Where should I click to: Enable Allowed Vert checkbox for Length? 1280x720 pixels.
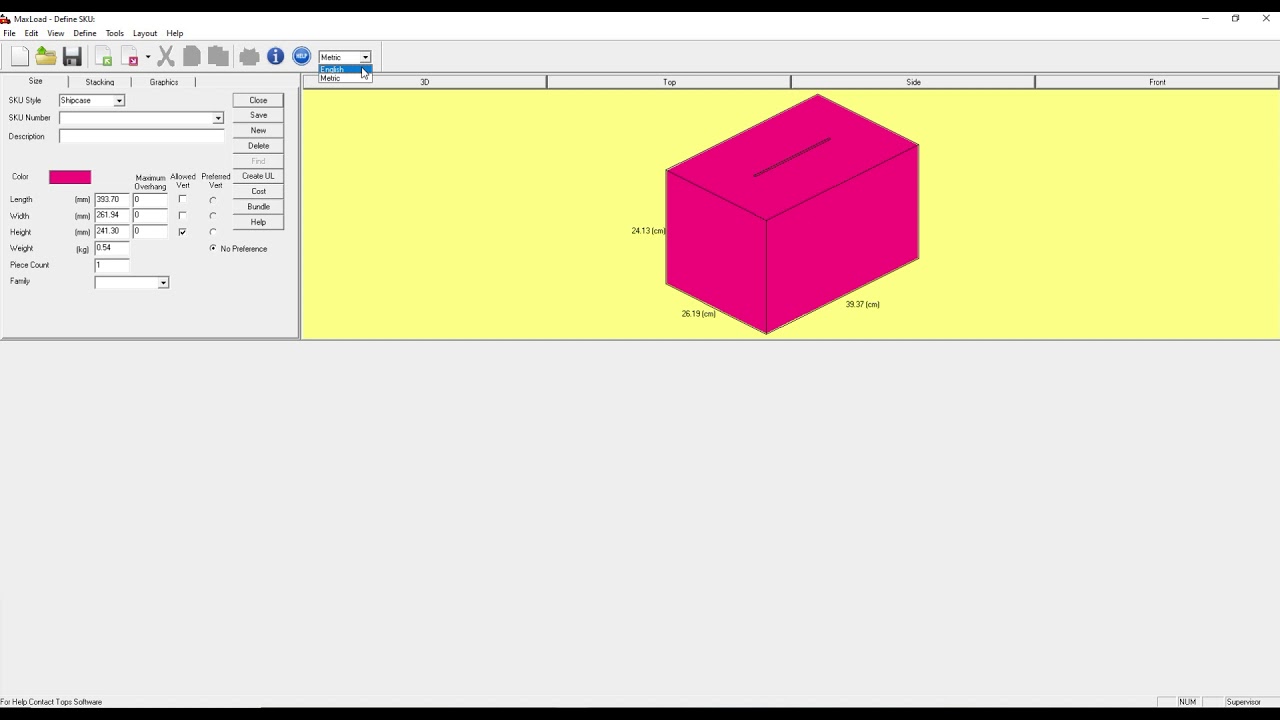[x=182, y=200]
